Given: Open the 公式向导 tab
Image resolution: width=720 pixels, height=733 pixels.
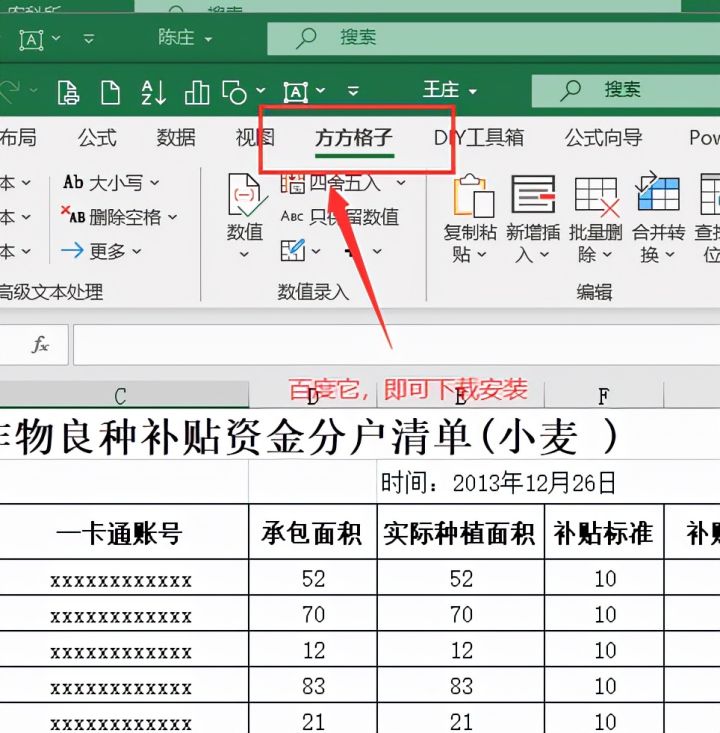Looking at the screenshot, I should click(x=604, y=138).
